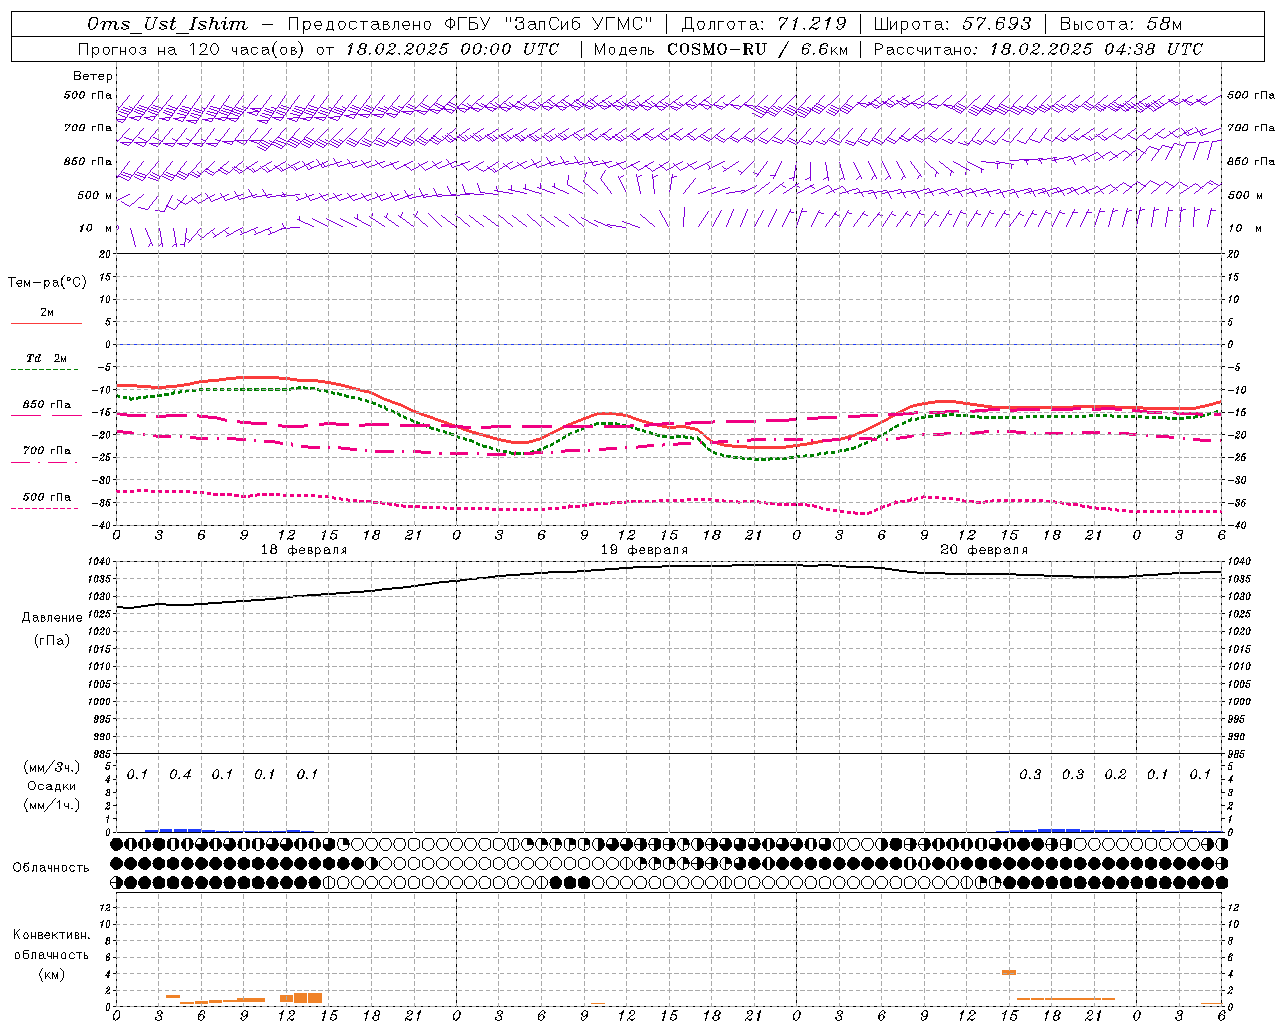This screenshot has width=1280, height=1024.
Task: Select the (мм/3ч.) precipitation unit label
Action: click(52, 768)
